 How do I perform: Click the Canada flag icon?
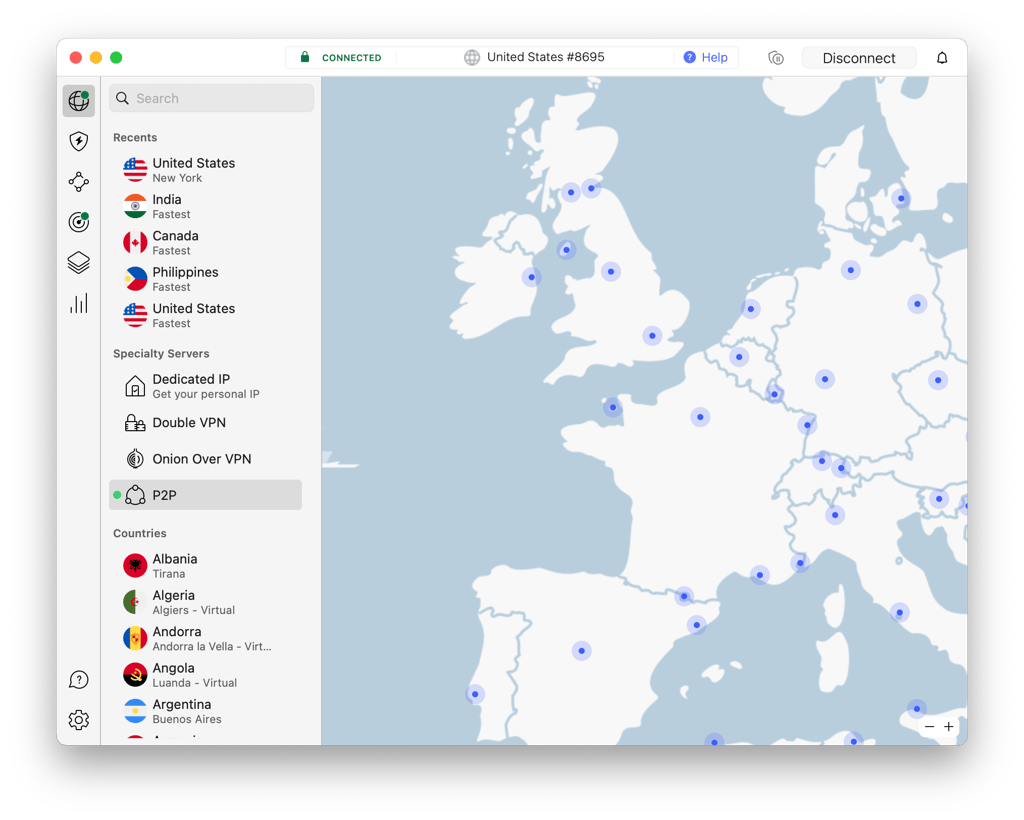point(135,243)
